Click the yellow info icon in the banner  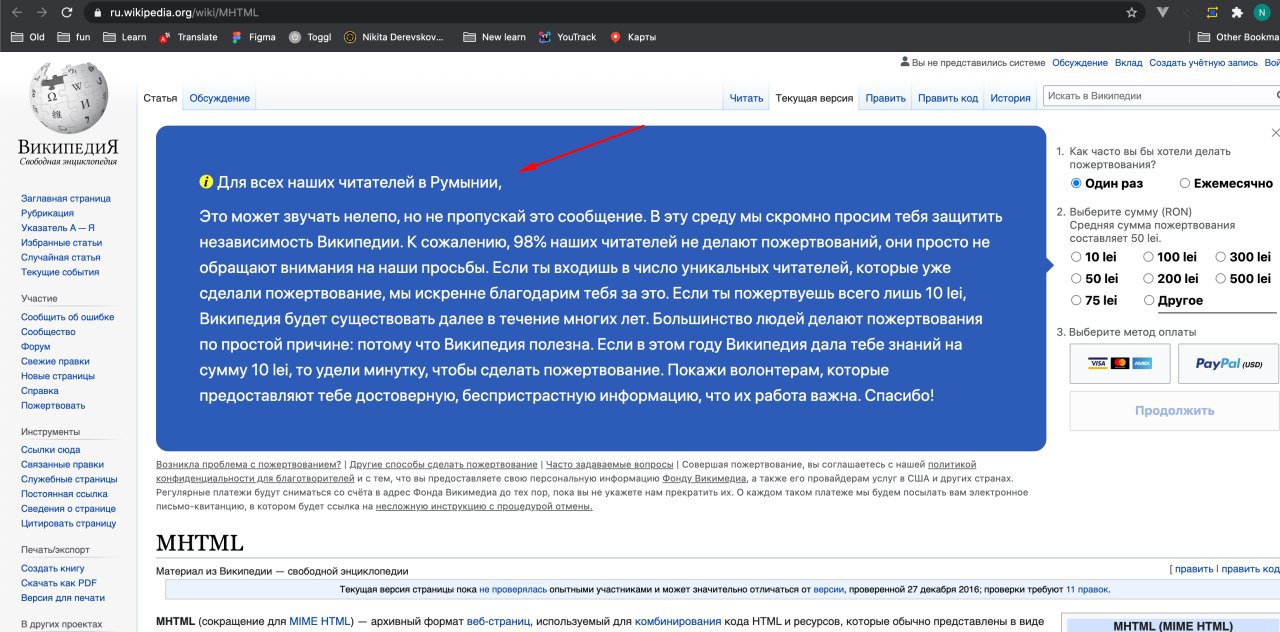point(206,182)
